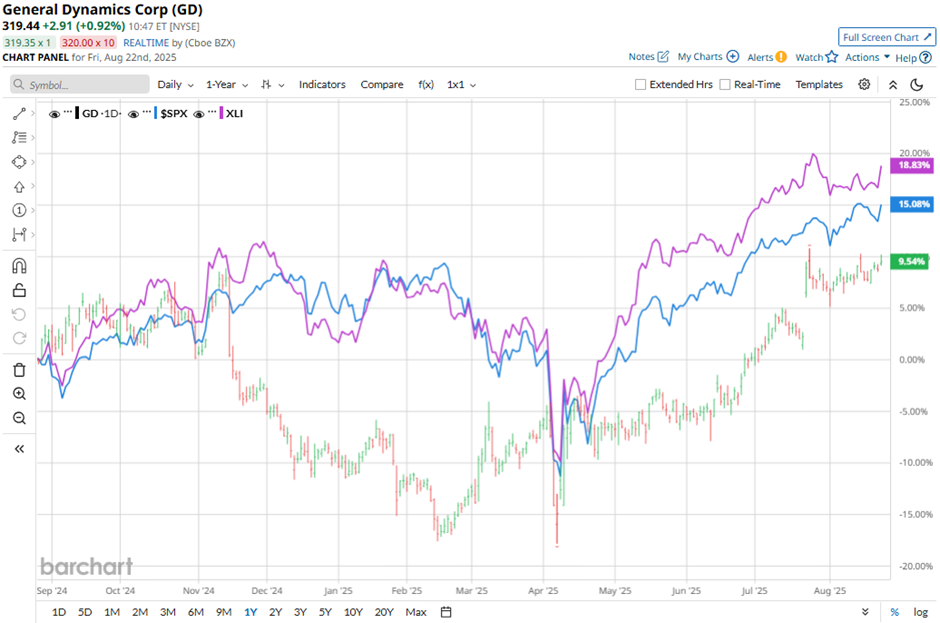
Task: Open the Fibonacci lines tool
Action: coord(19,137)
